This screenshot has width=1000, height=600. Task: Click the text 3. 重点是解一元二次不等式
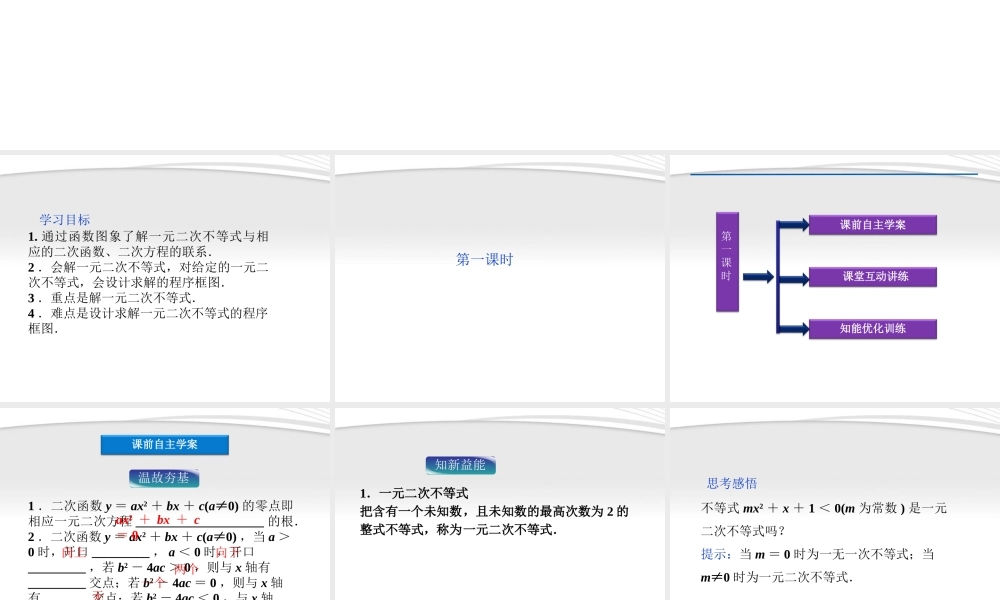click(x=112, y=298)
